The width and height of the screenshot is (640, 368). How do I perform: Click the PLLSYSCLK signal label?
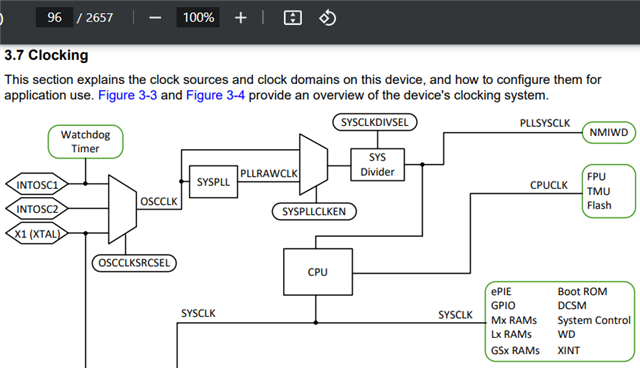pyautogui.click(x=544, y=123)
